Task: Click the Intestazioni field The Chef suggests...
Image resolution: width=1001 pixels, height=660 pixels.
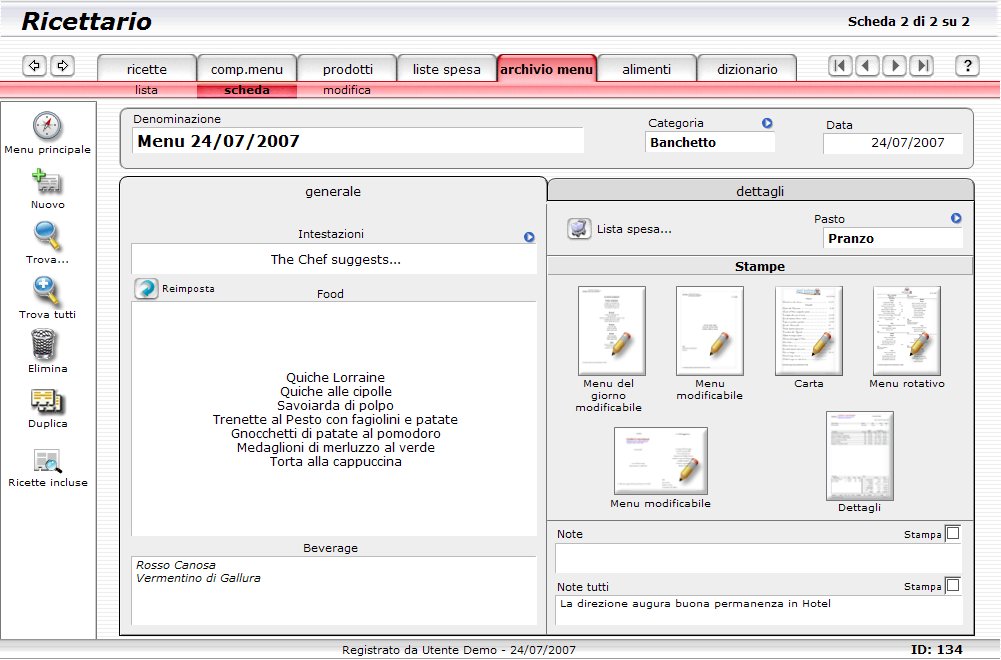Action: coord(334,259)
